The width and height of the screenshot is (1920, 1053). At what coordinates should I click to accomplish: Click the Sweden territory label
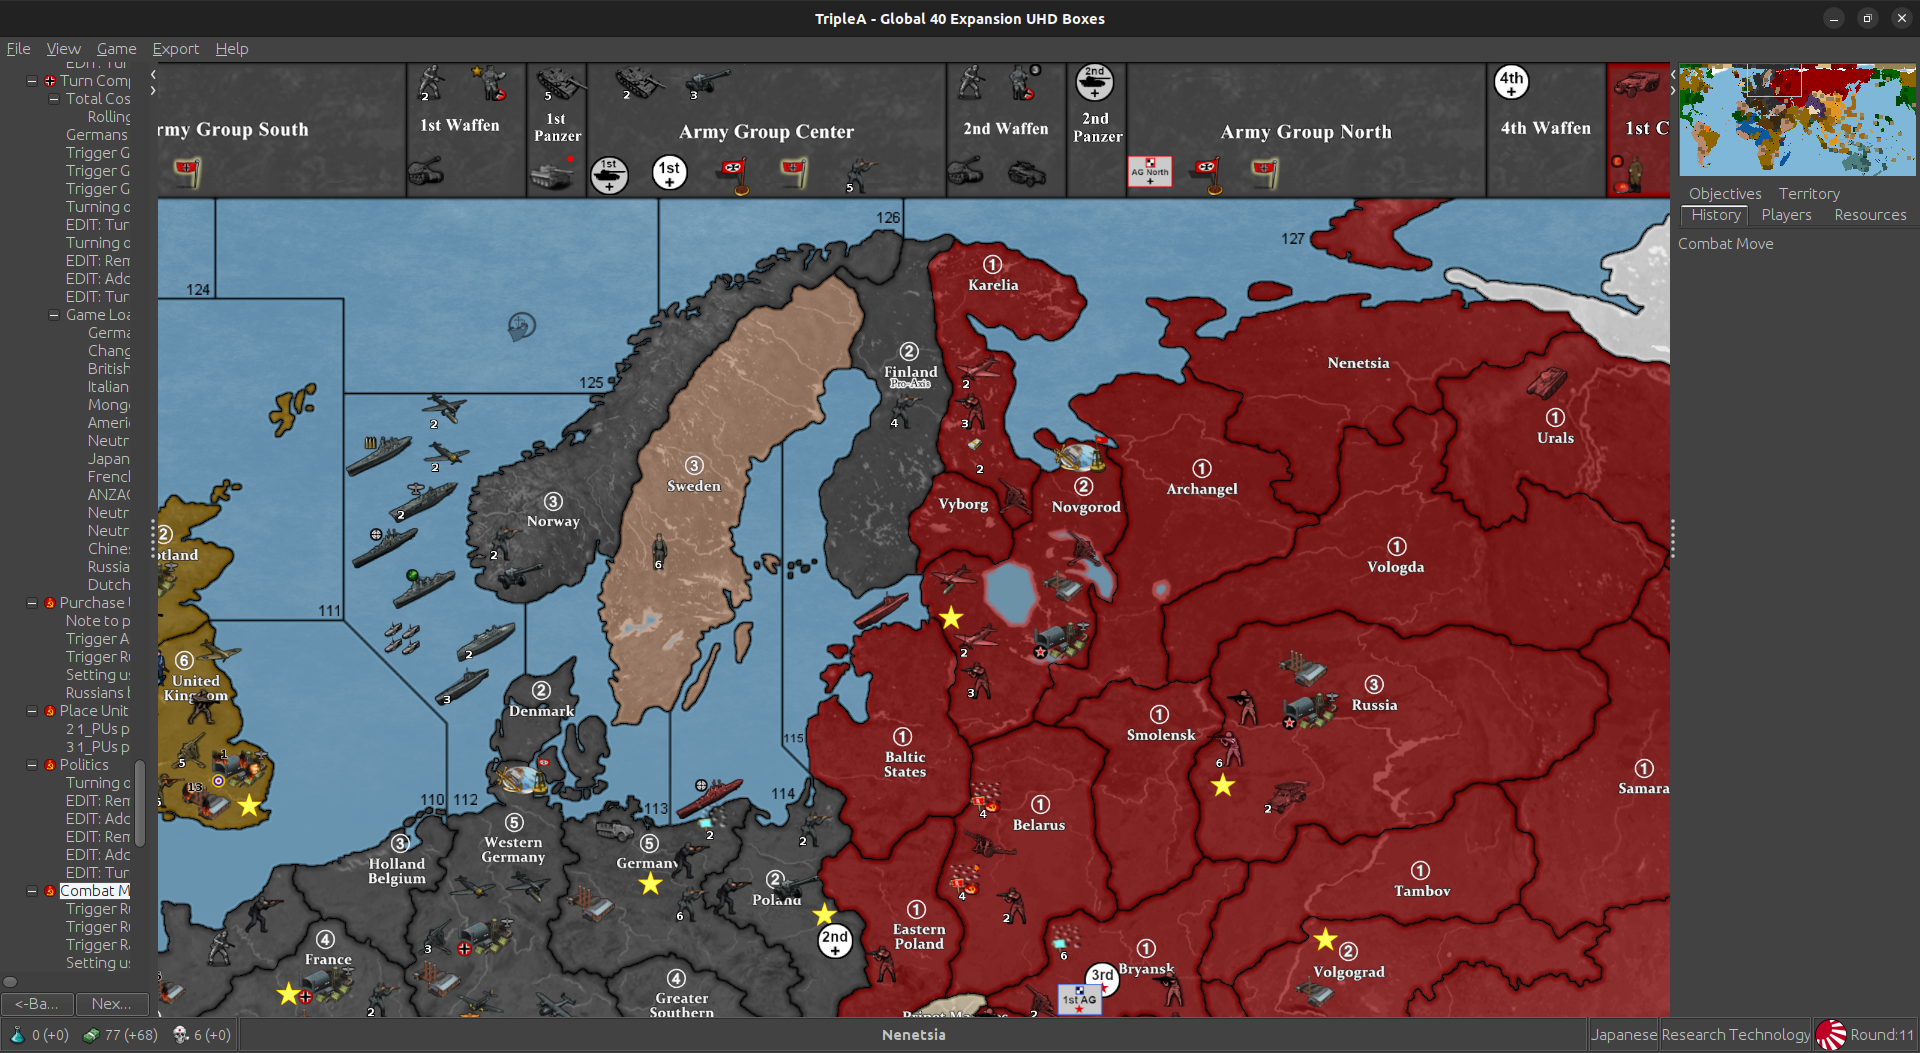(x=694, y=486)
